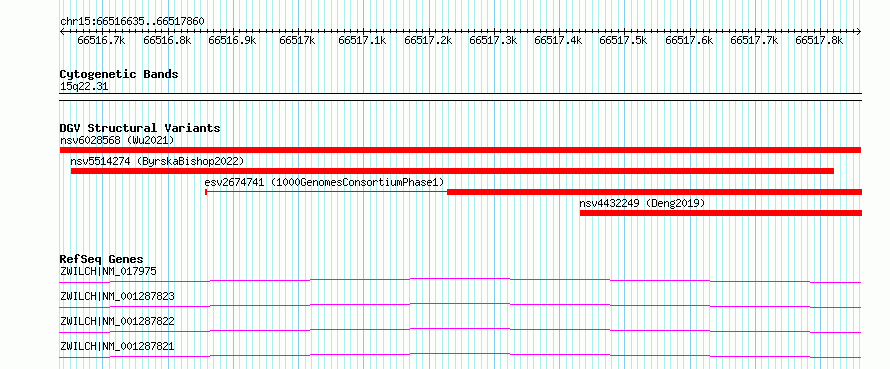The width and height of the screenshot is (890, 369).
Task: Click the 66516.8k ruler tick label
Action: tap(167, 40)
